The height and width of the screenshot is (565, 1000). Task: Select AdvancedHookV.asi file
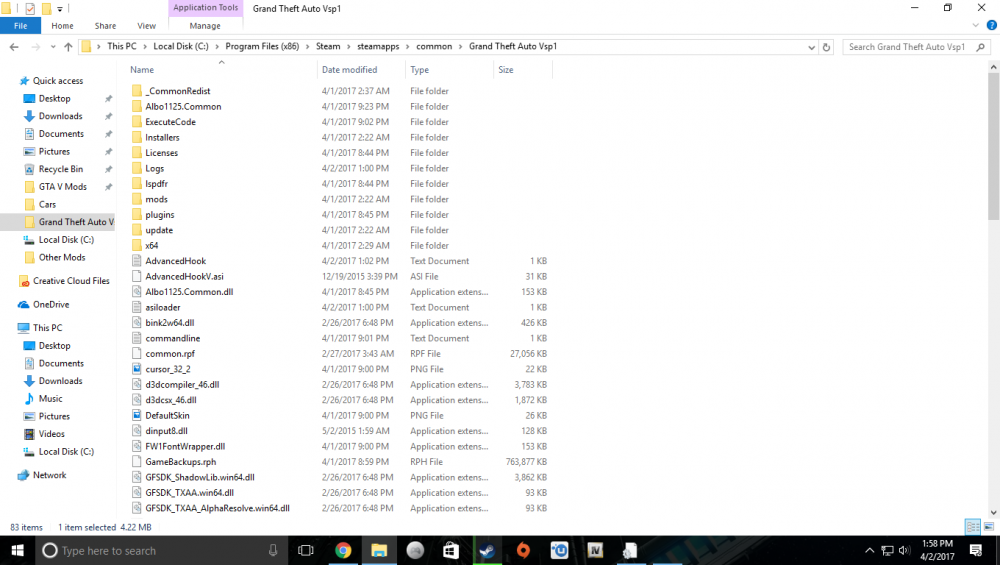(184, 277)
